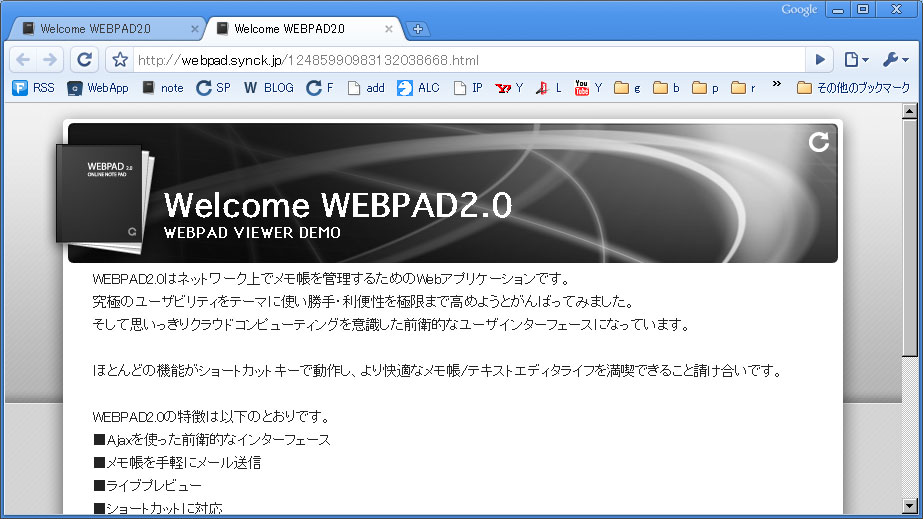Open the F bookmark with refresh icon

(x=320, y=88)
